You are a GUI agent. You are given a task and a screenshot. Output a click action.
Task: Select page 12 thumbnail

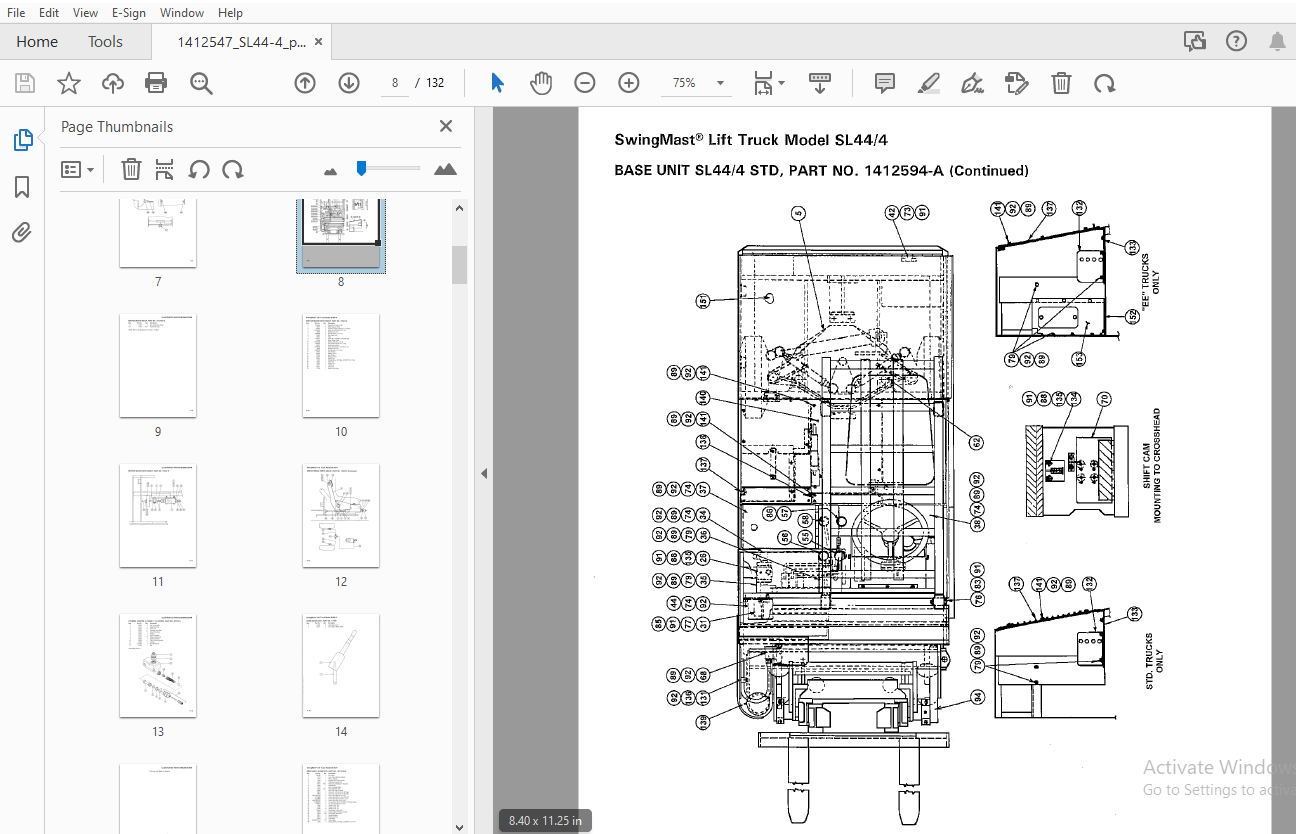point(341,515)
